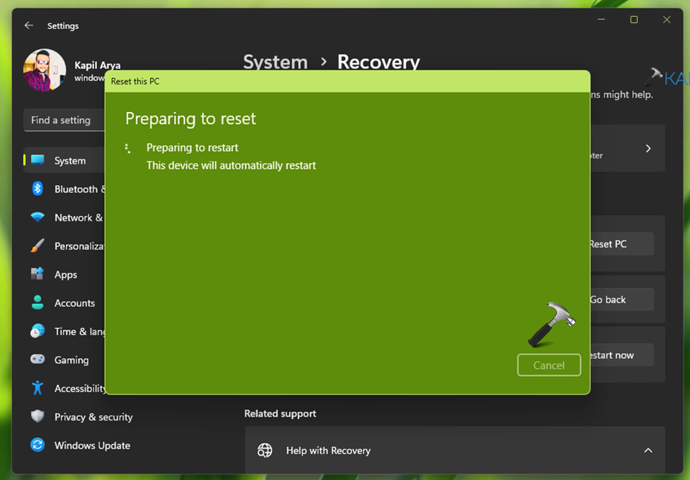Click the Help with Recovery globe icon
The height and width of the screenshot is (480, 690).
click(x=265, y=450)
